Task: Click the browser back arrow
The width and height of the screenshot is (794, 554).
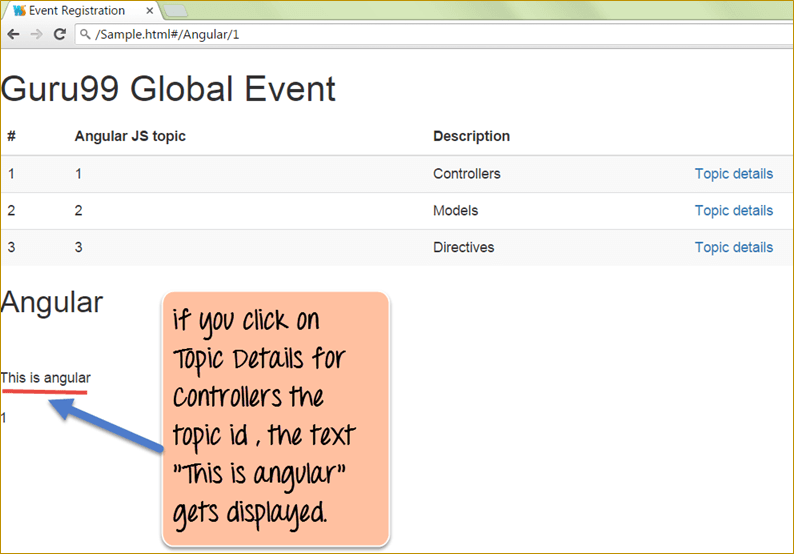Action: pyautogui.click(x=13, y=33)
